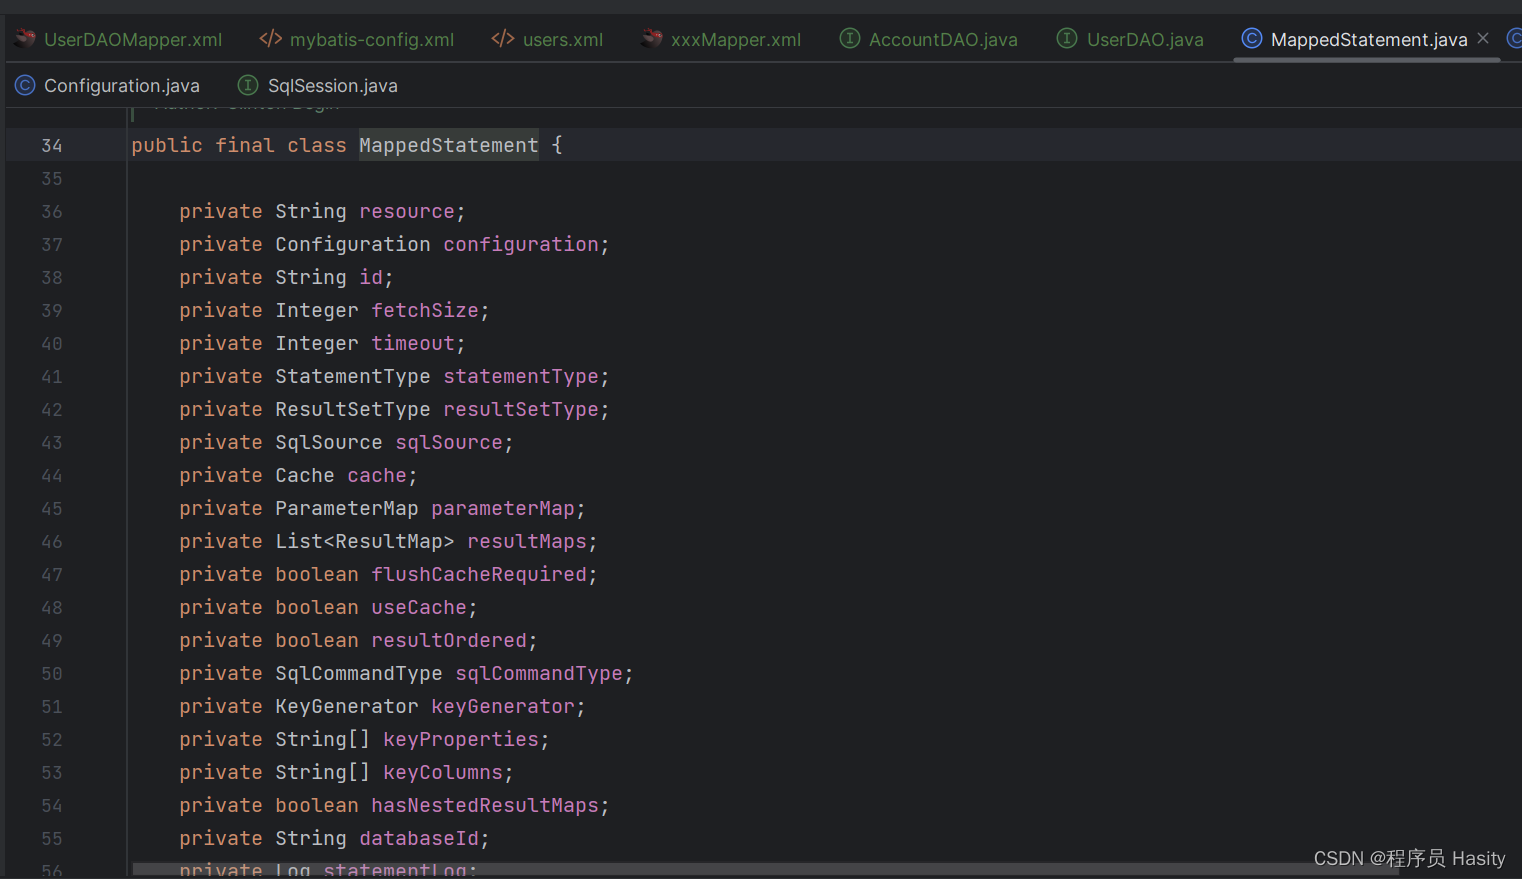The width and height of the screenshot is (1522, 879).
Task: Click the XML icon on mybatis-config.xml tab
Action: [270, 39]
